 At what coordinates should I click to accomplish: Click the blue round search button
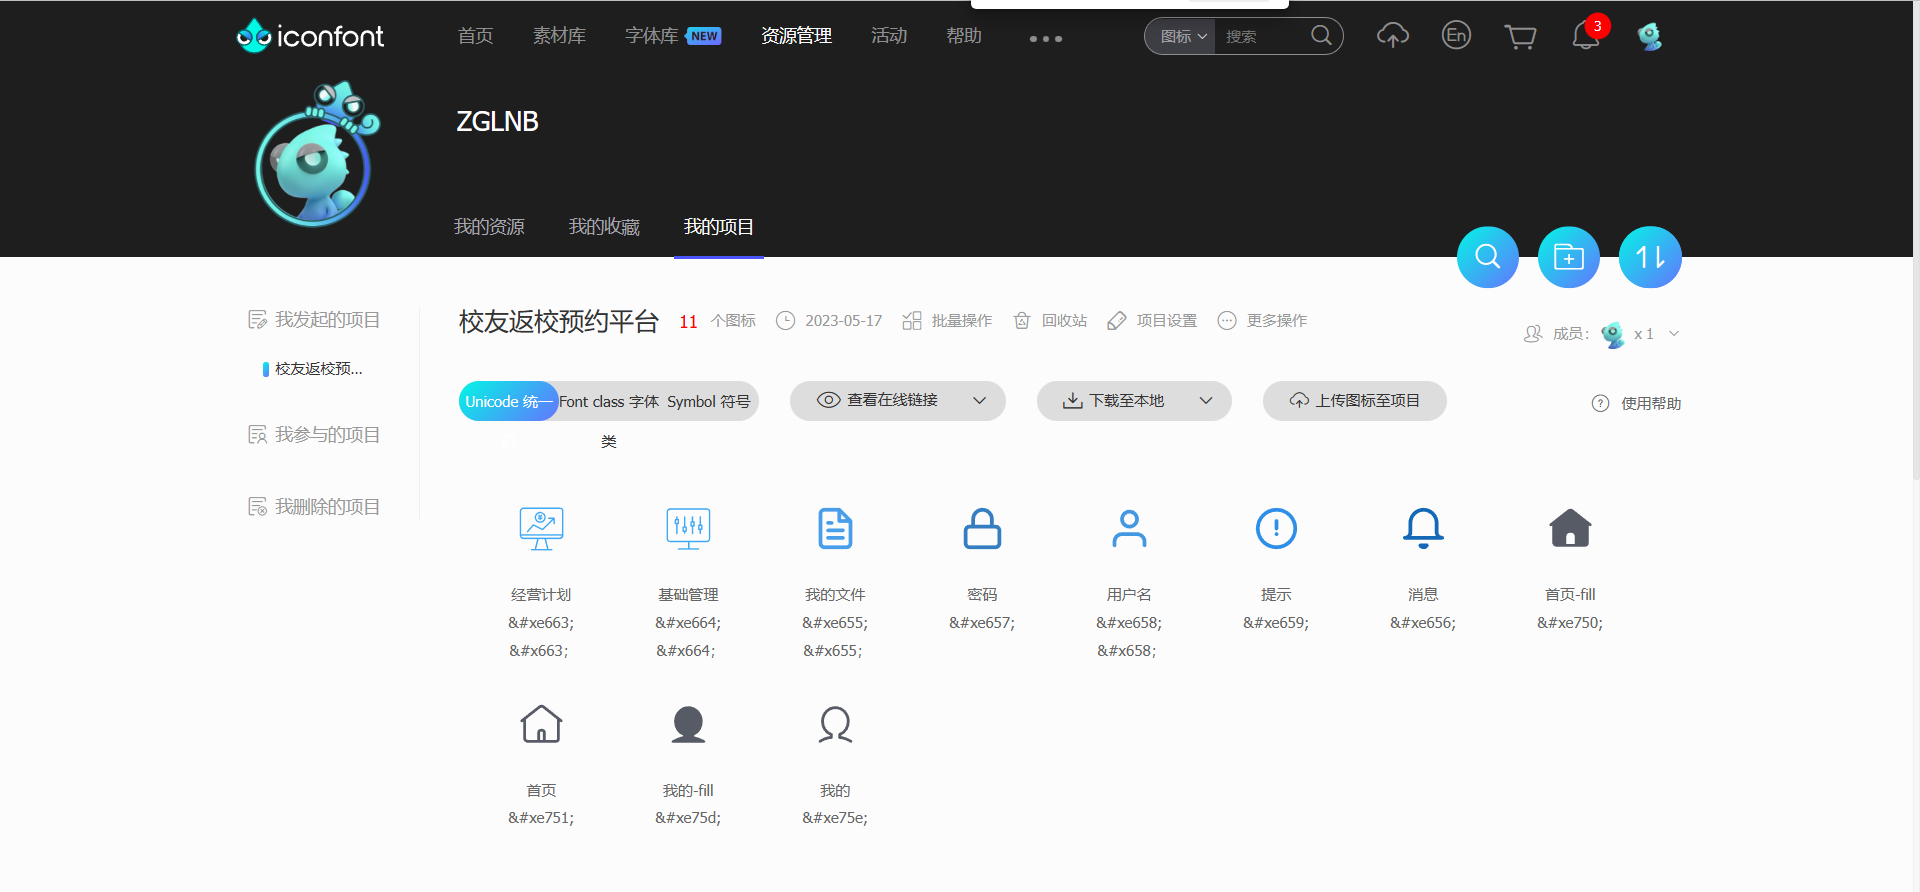tap(1487, 257)
